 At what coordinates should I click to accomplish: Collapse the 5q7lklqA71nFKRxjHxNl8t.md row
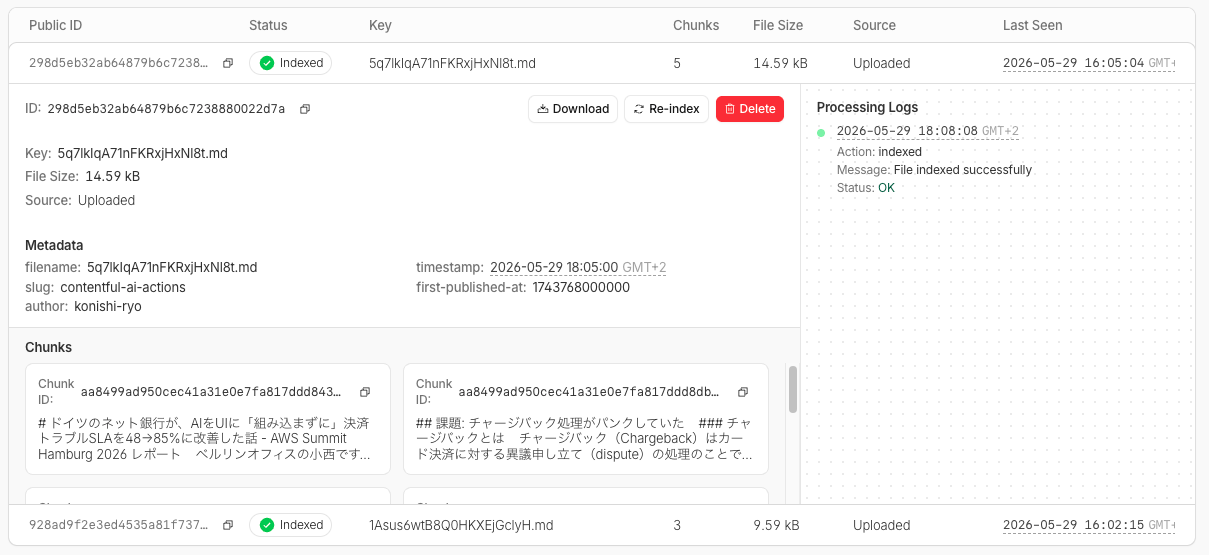(x=602, y=63)
